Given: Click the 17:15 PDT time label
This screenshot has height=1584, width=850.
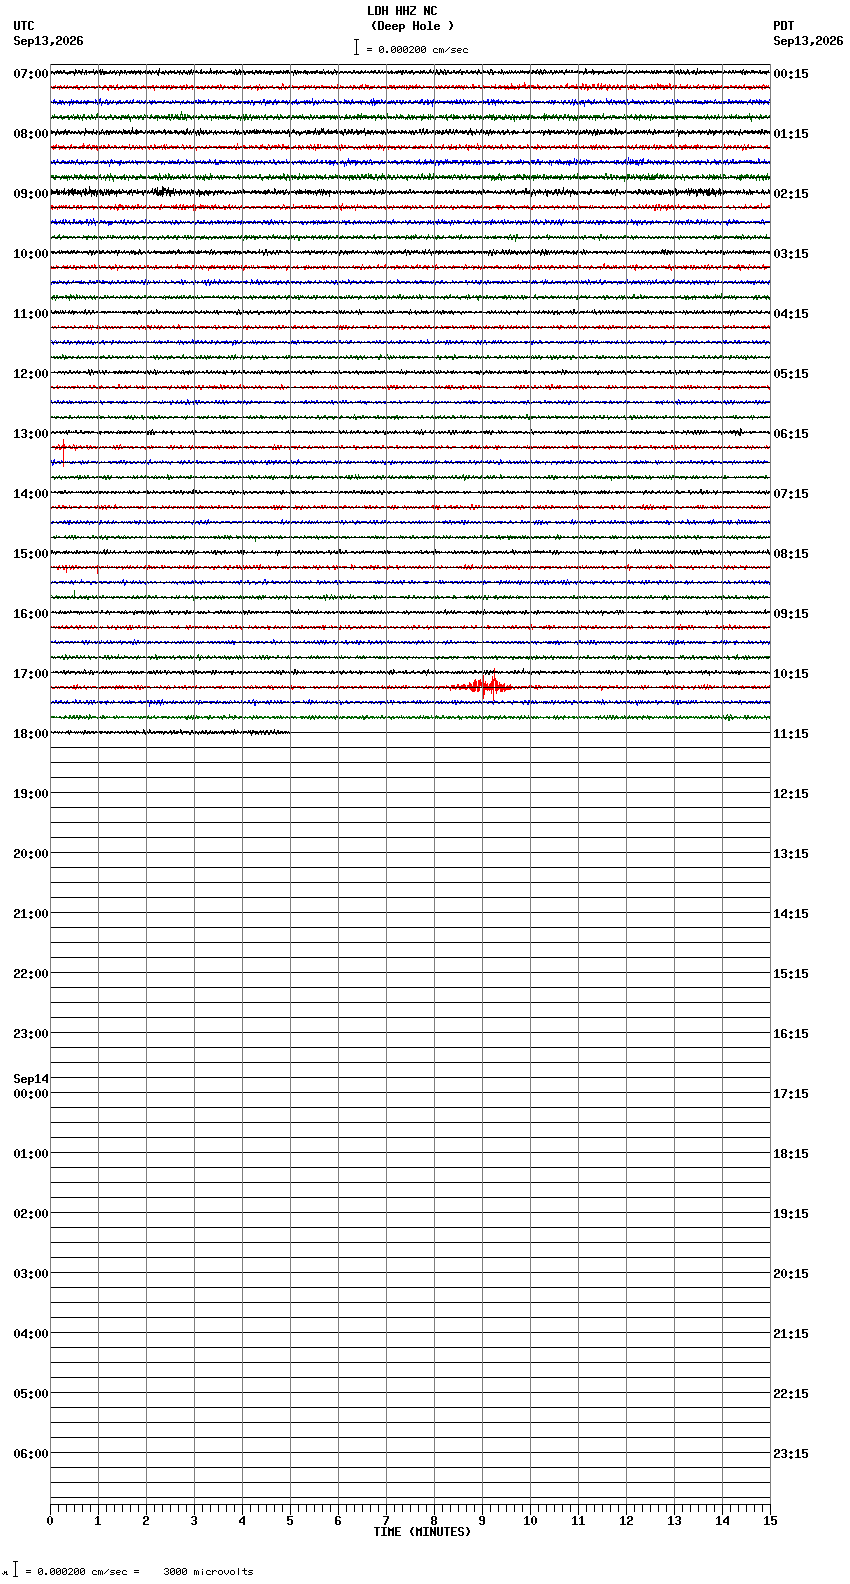Looking at the screenshot, I should click(791, 1093).
